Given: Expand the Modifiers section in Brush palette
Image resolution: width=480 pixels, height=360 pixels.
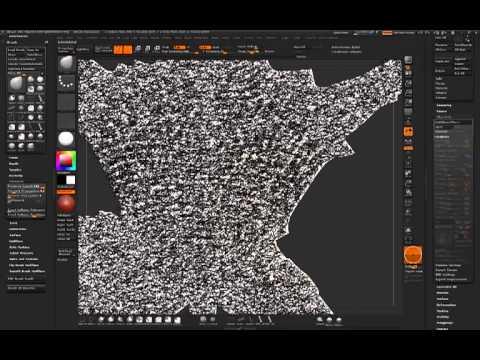Looking at the screenshot, I should tap(16, 241).
